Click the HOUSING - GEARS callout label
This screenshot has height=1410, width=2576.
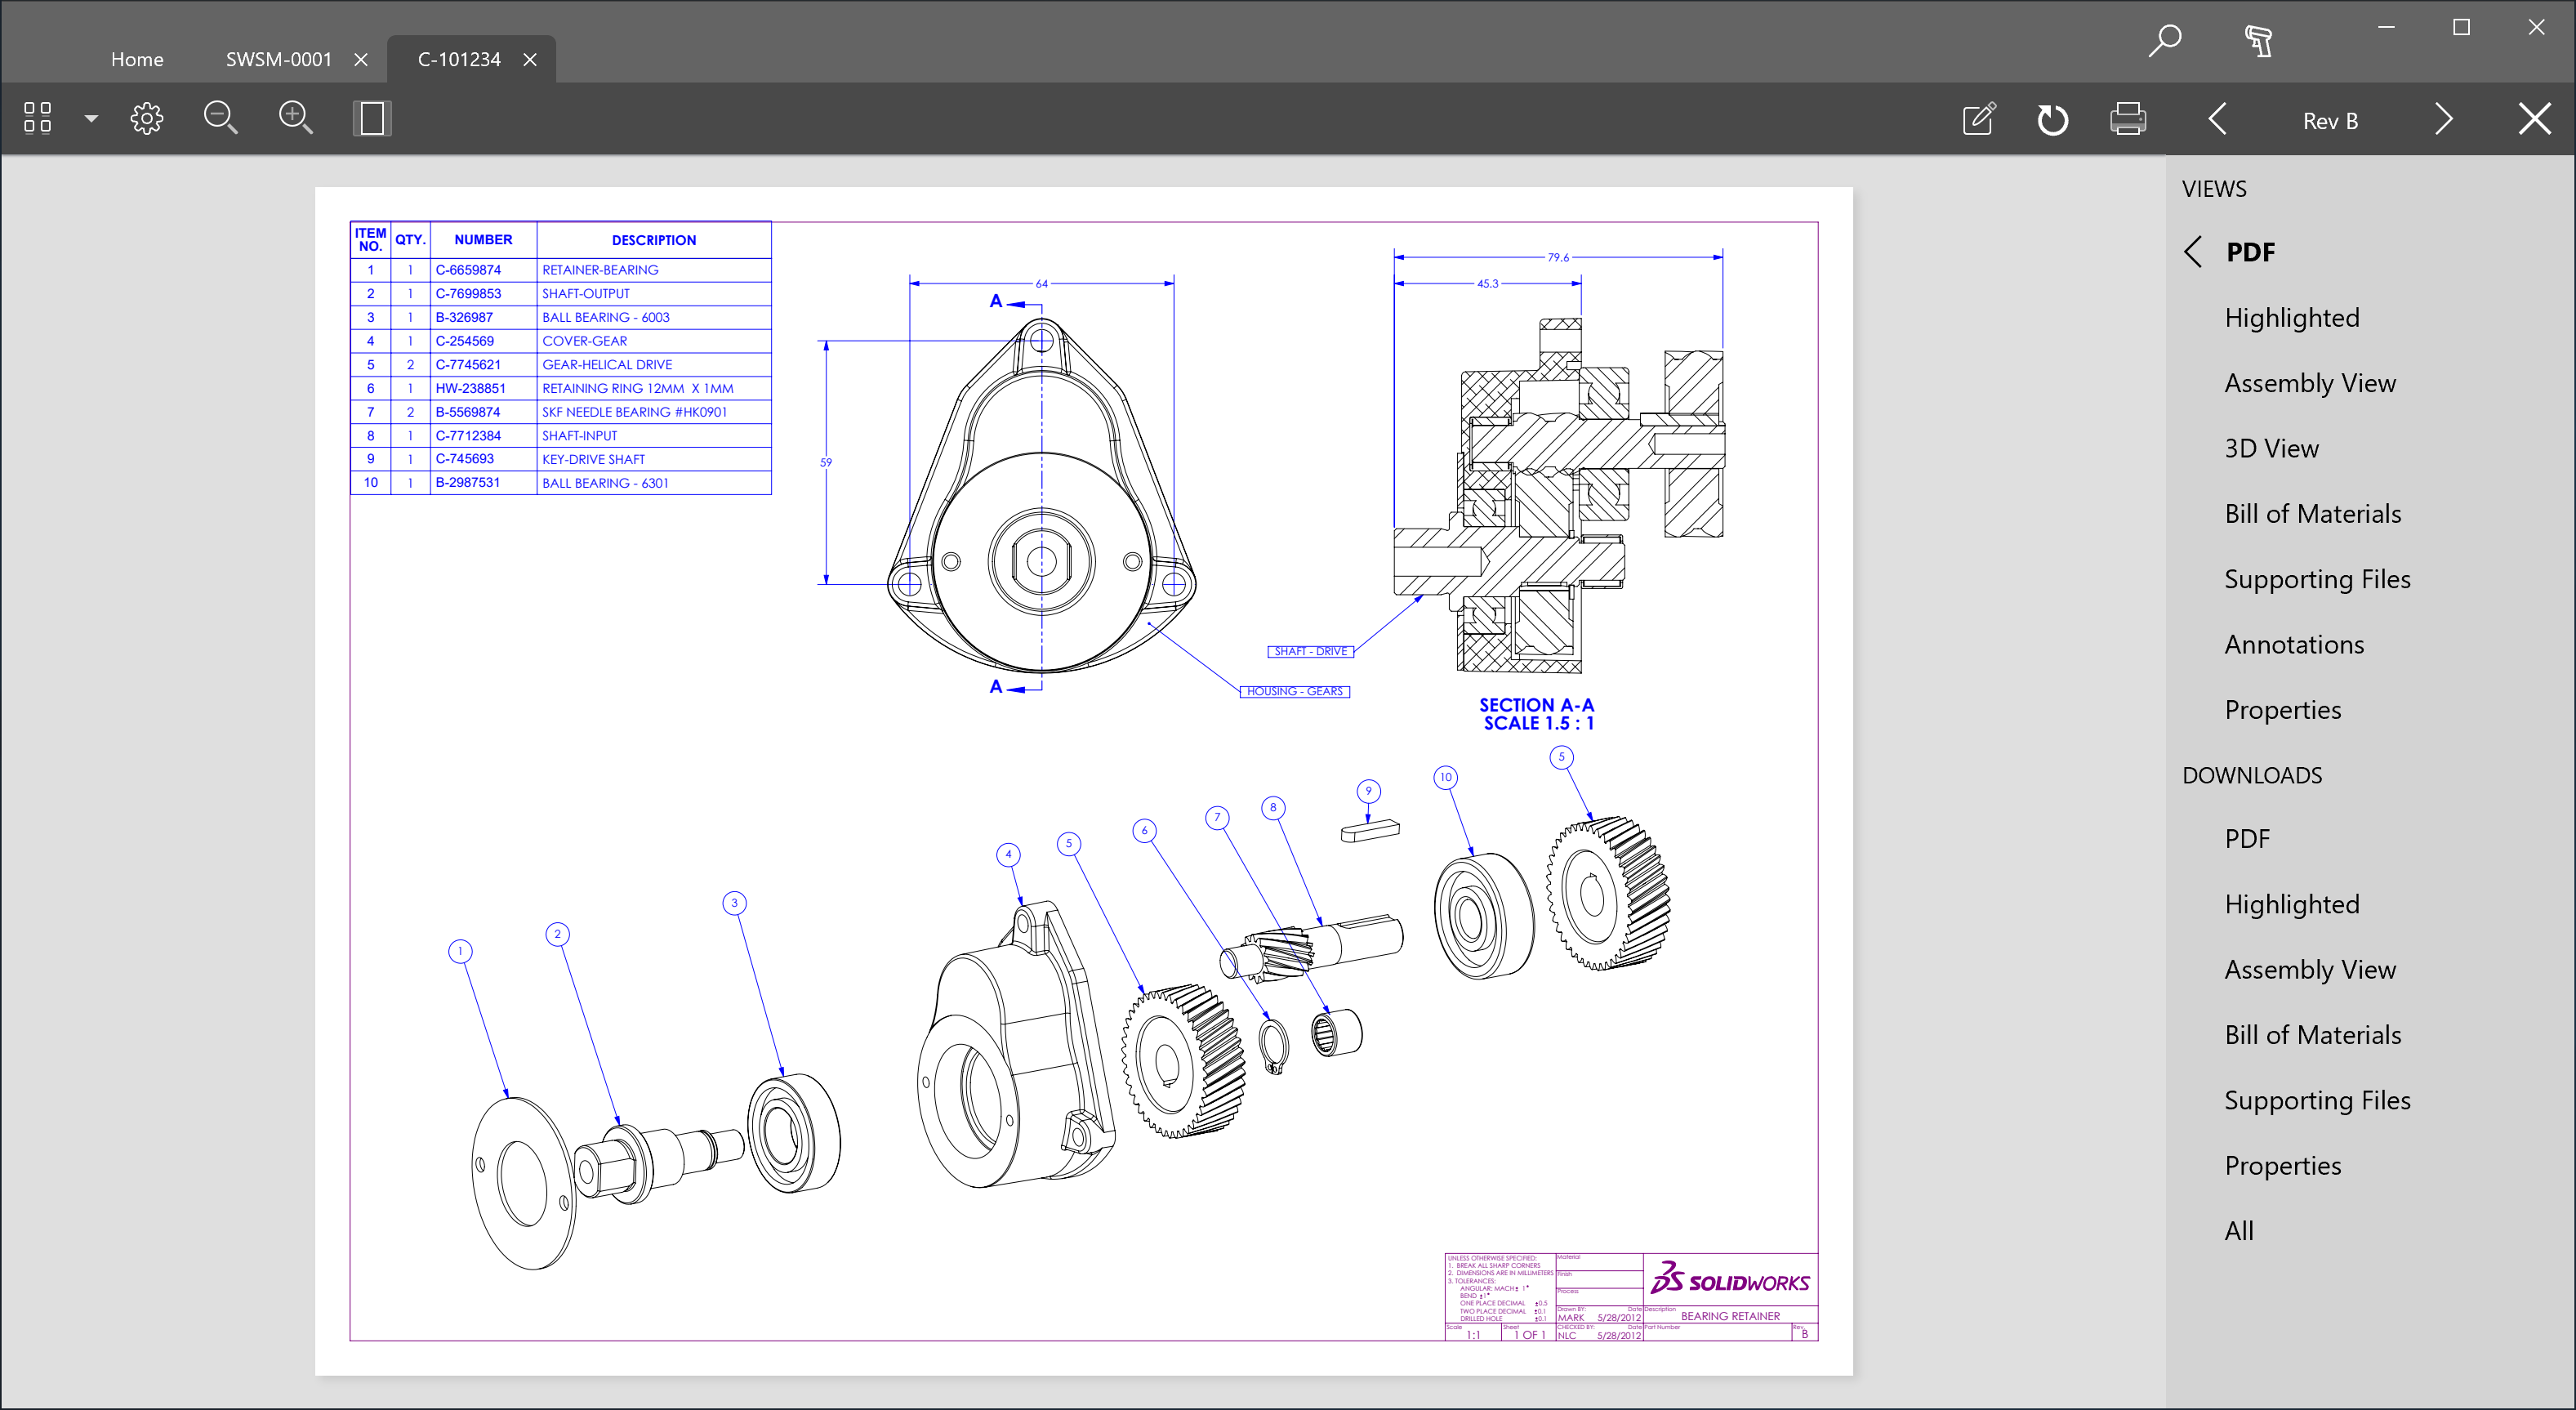point(1294,691)
